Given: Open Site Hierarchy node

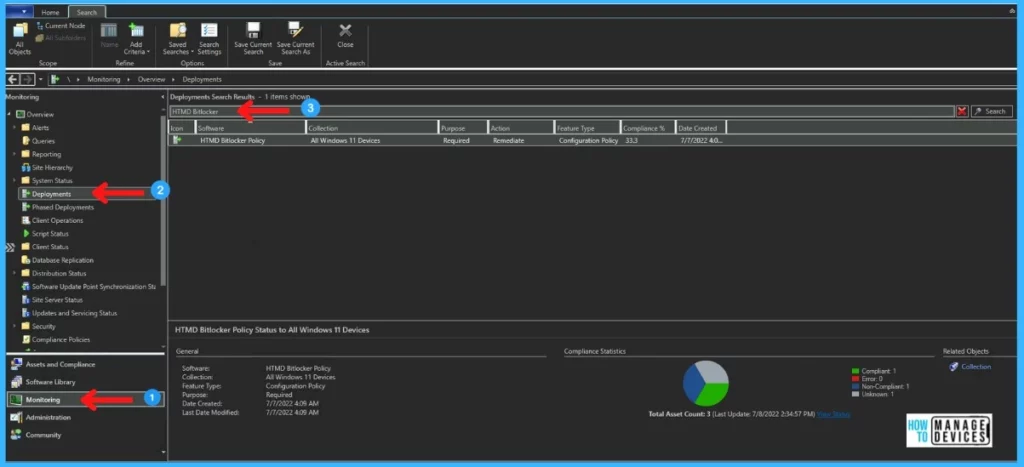Looking at the screenshot, I should [47, 167].
